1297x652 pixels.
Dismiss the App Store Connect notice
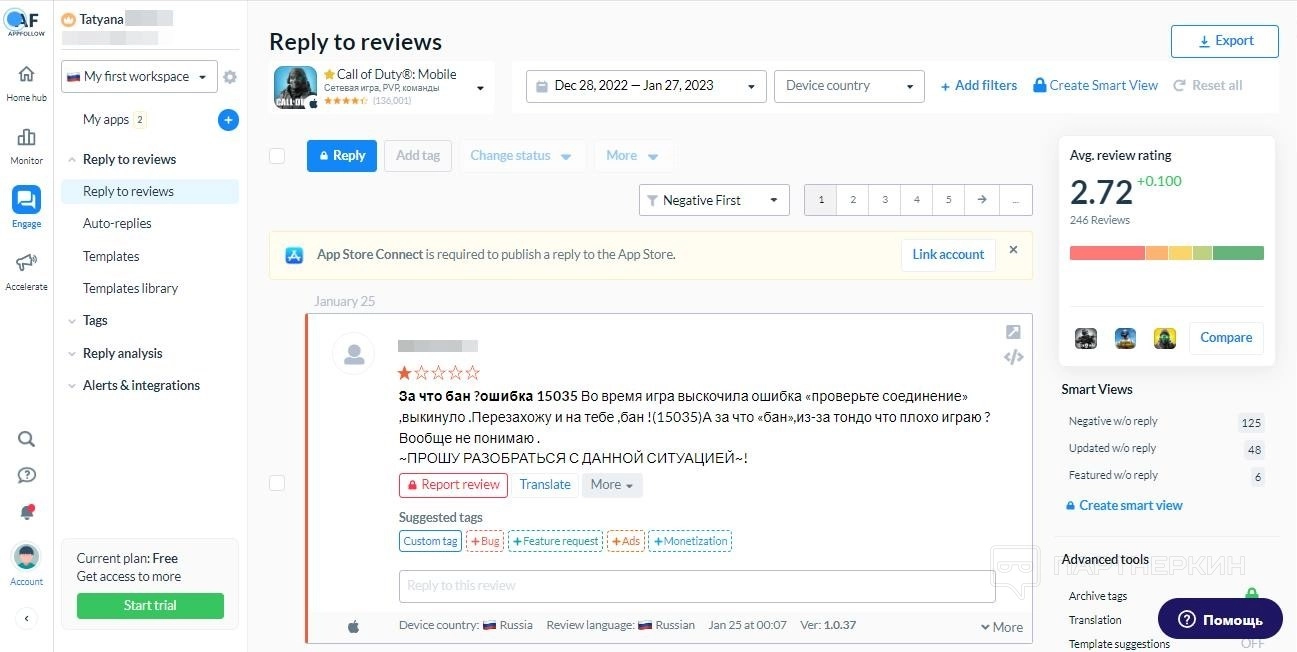1013,250
